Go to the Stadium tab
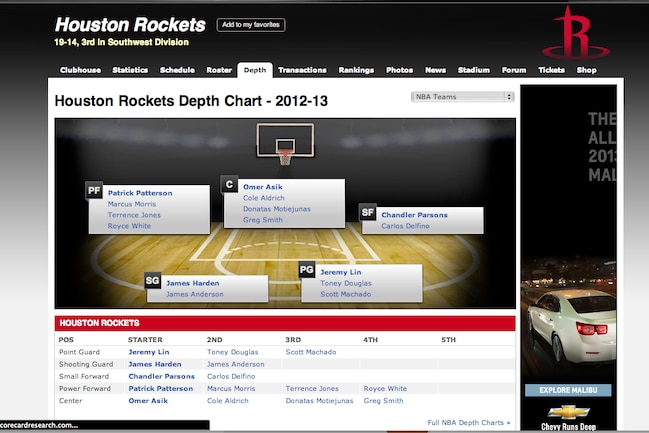Viewport: 649px width, 433px height. pyautogui.click(x=474, y=70)
